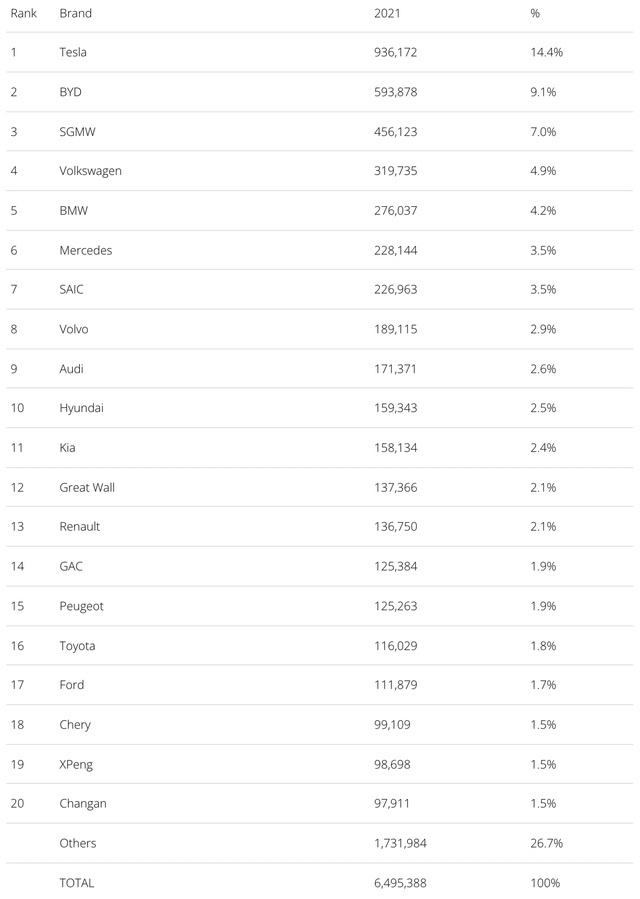Screen dimensions: 640x899
Task: Click the Changan brand name
Action: tap(83, 804)
